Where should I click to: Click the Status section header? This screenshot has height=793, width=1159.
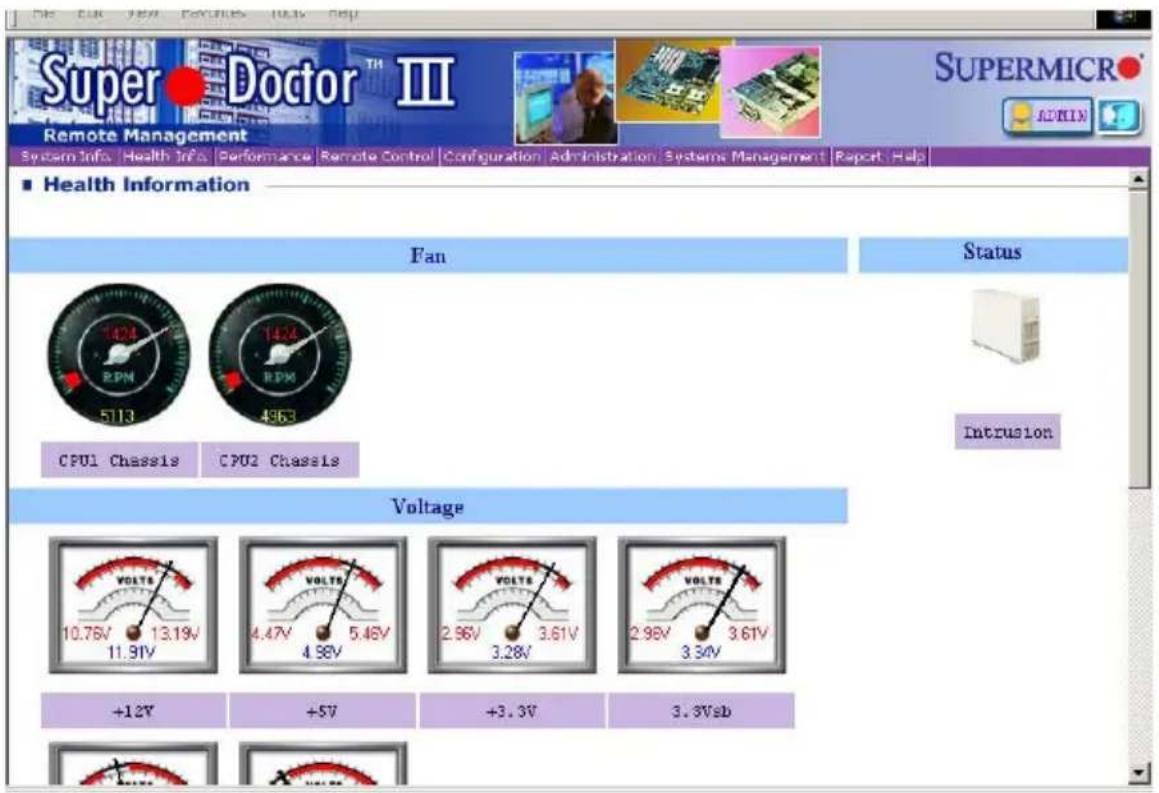[x=993, y=255]
